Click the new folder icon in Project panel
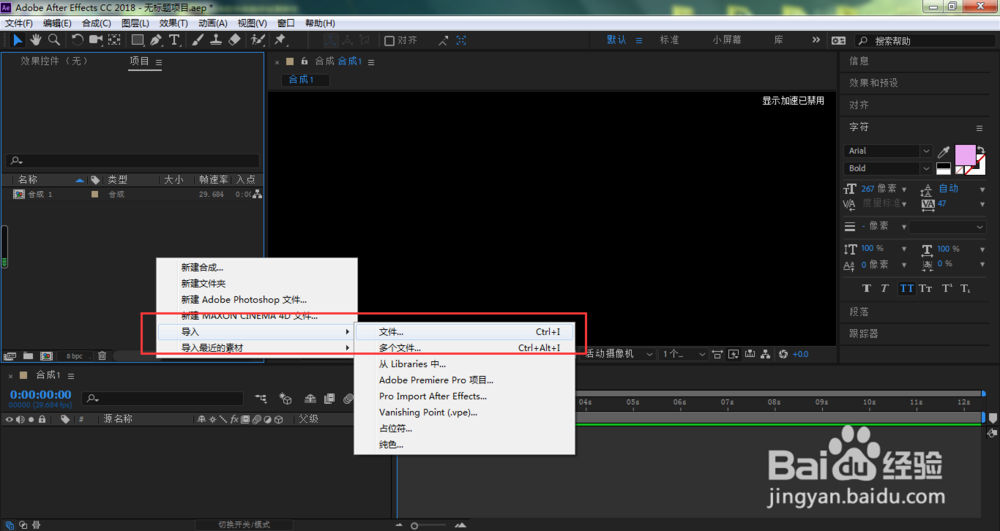This screenshot has height=531, width=1000. coord(28,356)
